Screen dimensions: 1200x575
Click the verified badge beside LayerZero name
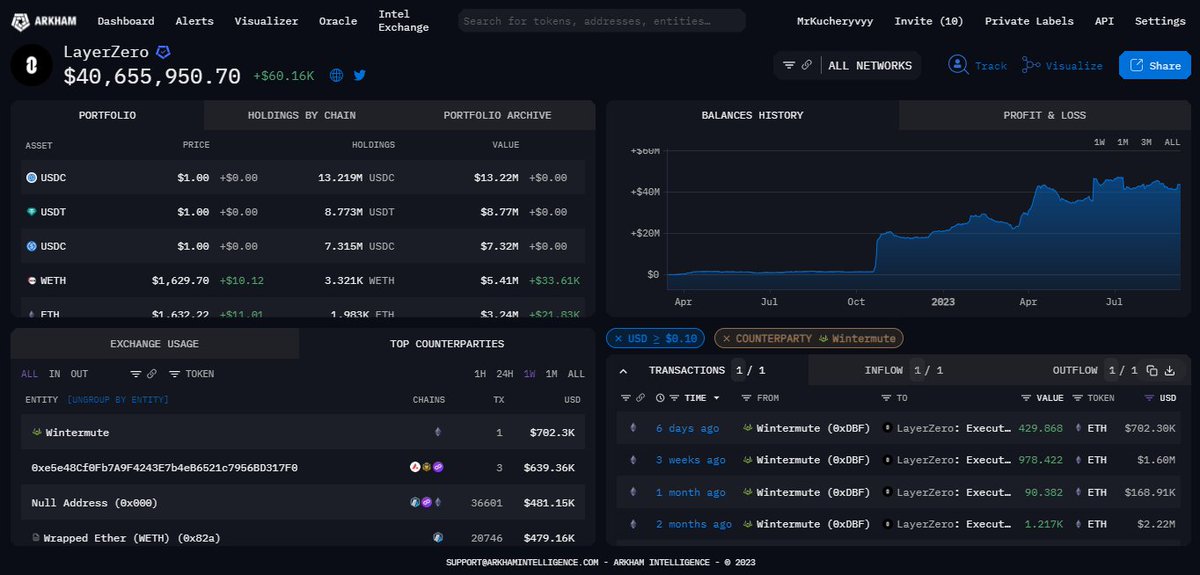[163, 51]
